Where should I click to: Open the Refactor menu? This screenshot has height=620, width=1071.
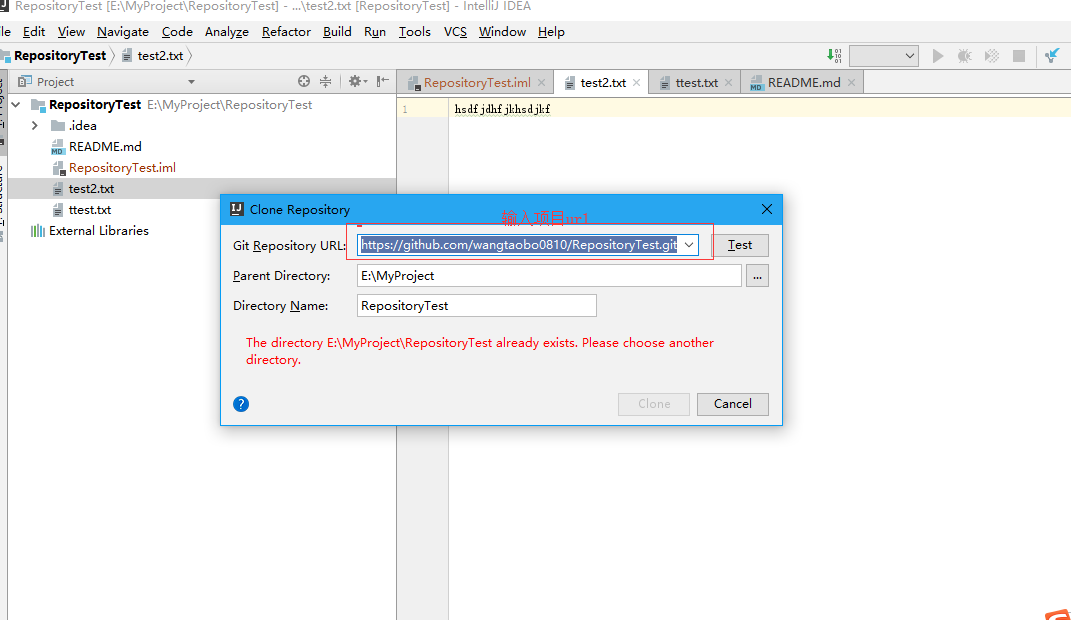click(x=286, y=32)
